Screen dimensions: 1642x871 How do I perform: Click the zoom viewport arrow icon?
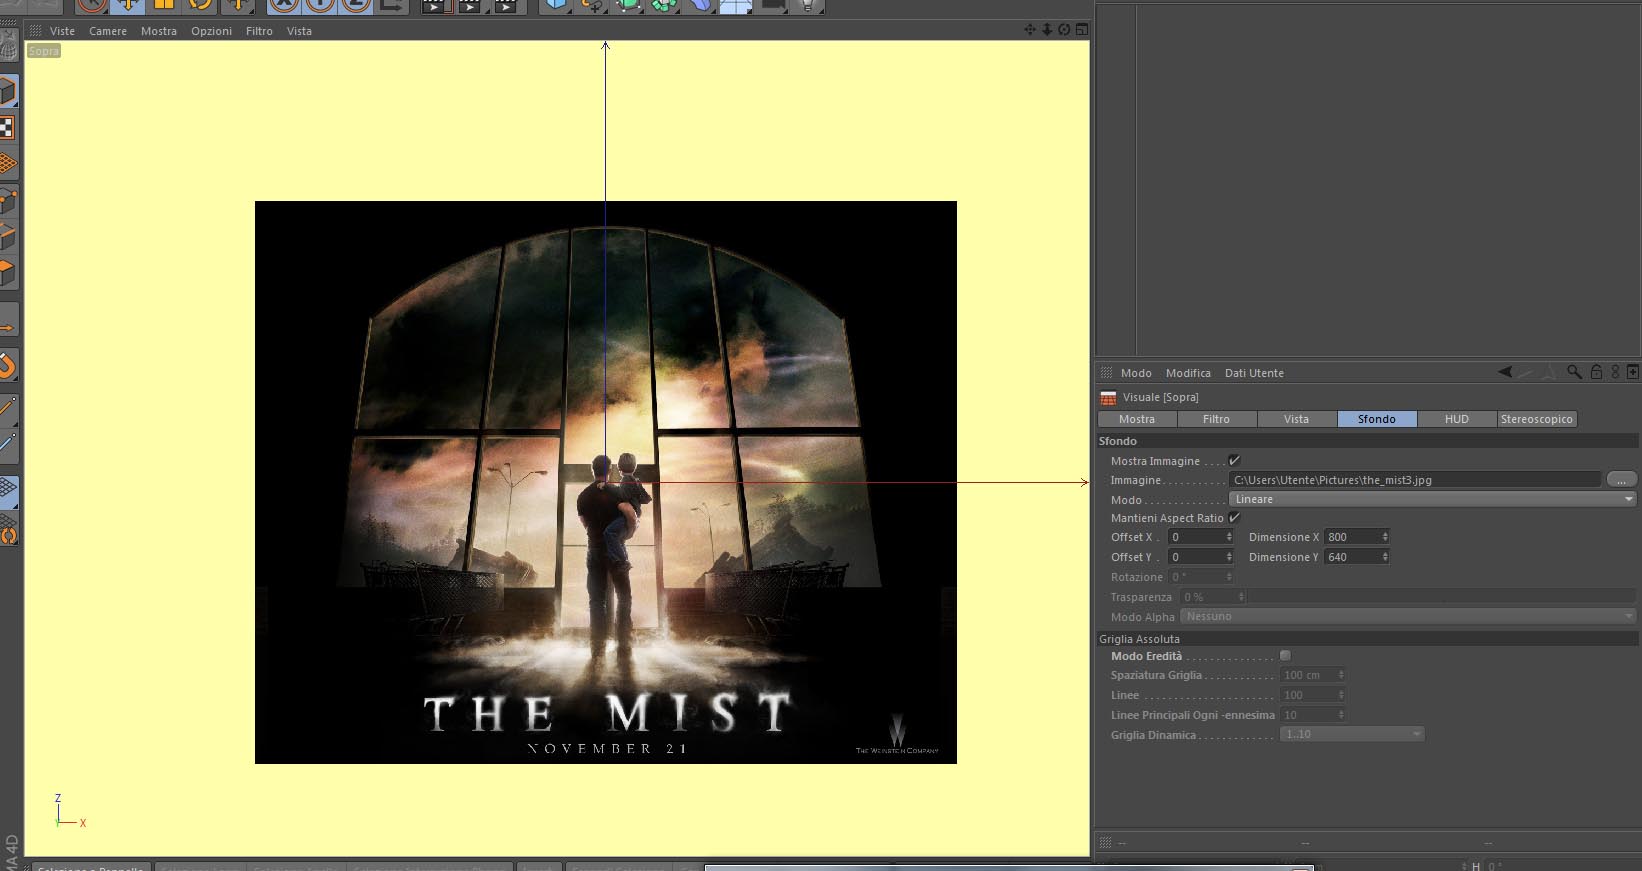coord(1047,30)
